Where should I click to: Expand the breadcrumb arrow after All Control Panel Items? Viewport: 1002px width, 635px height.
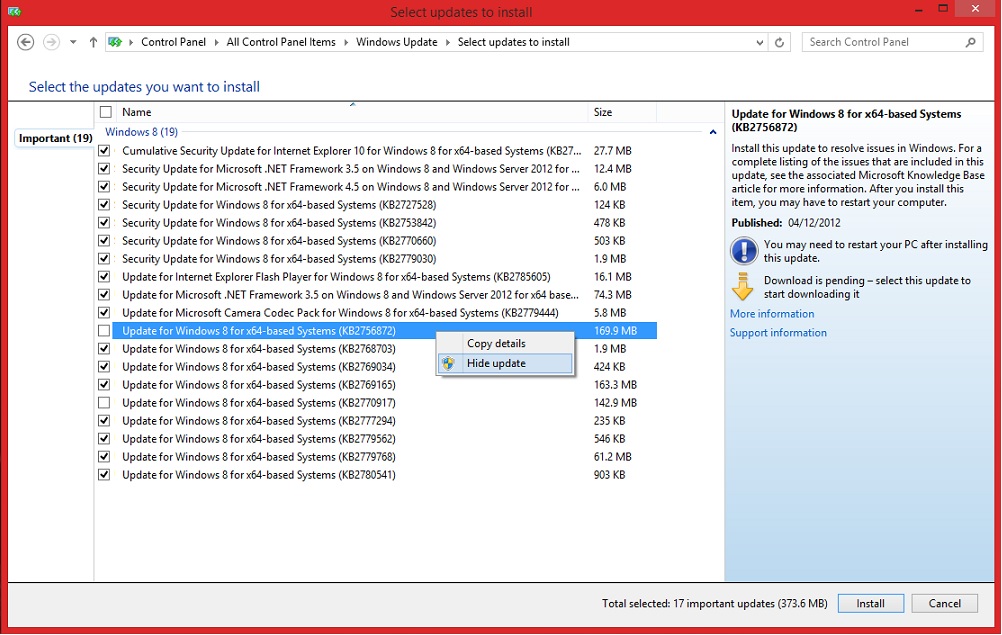(346, 42)
